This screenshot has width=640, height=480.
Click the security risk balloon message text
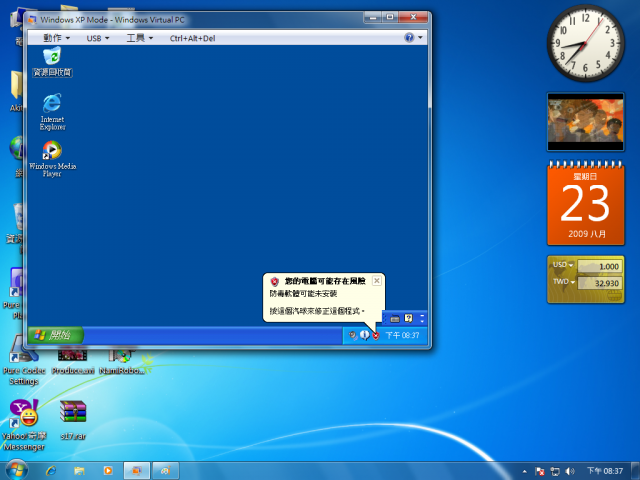click(x=317, y=302)
